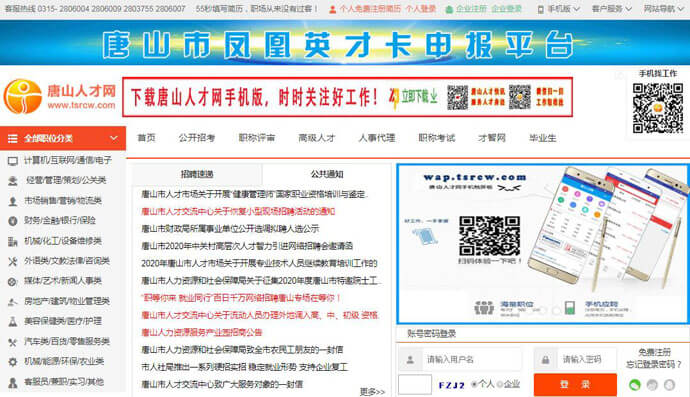Click the beauty healthcare category icon
690x397 pixels.
(x=13, y=322)
